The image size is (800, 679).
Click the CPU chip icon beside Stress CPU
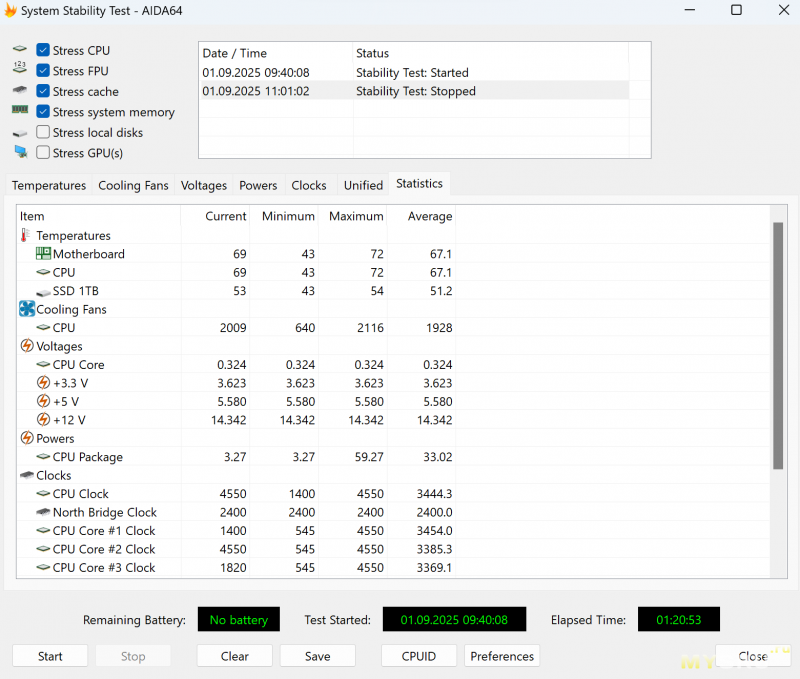20,49
